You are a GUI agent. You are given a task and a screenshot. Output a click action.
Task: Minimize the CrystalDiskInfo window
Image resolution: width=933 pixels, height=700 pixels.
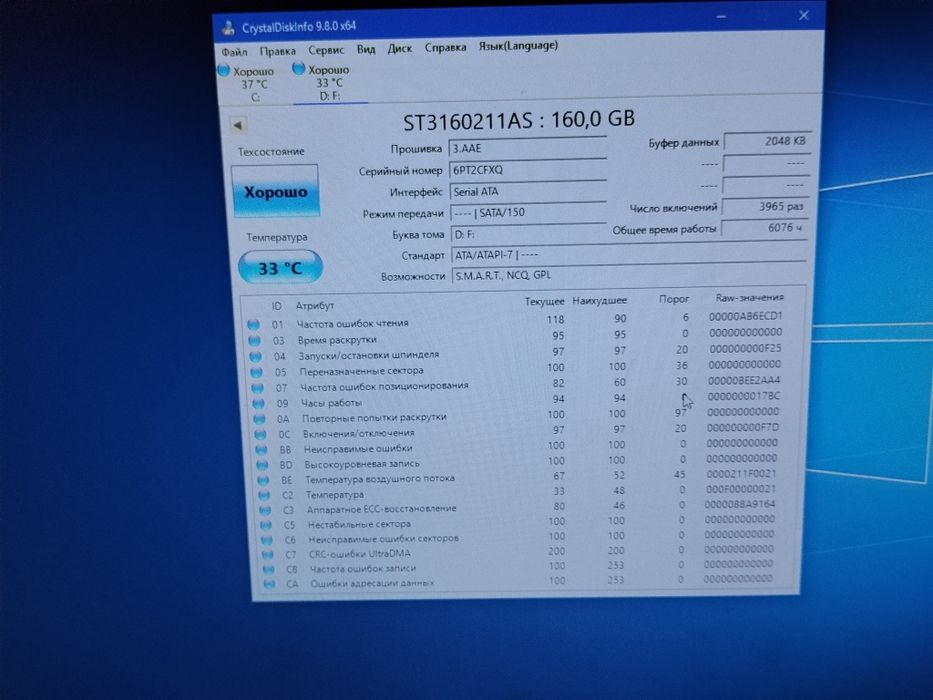click(x=721, y=17)
